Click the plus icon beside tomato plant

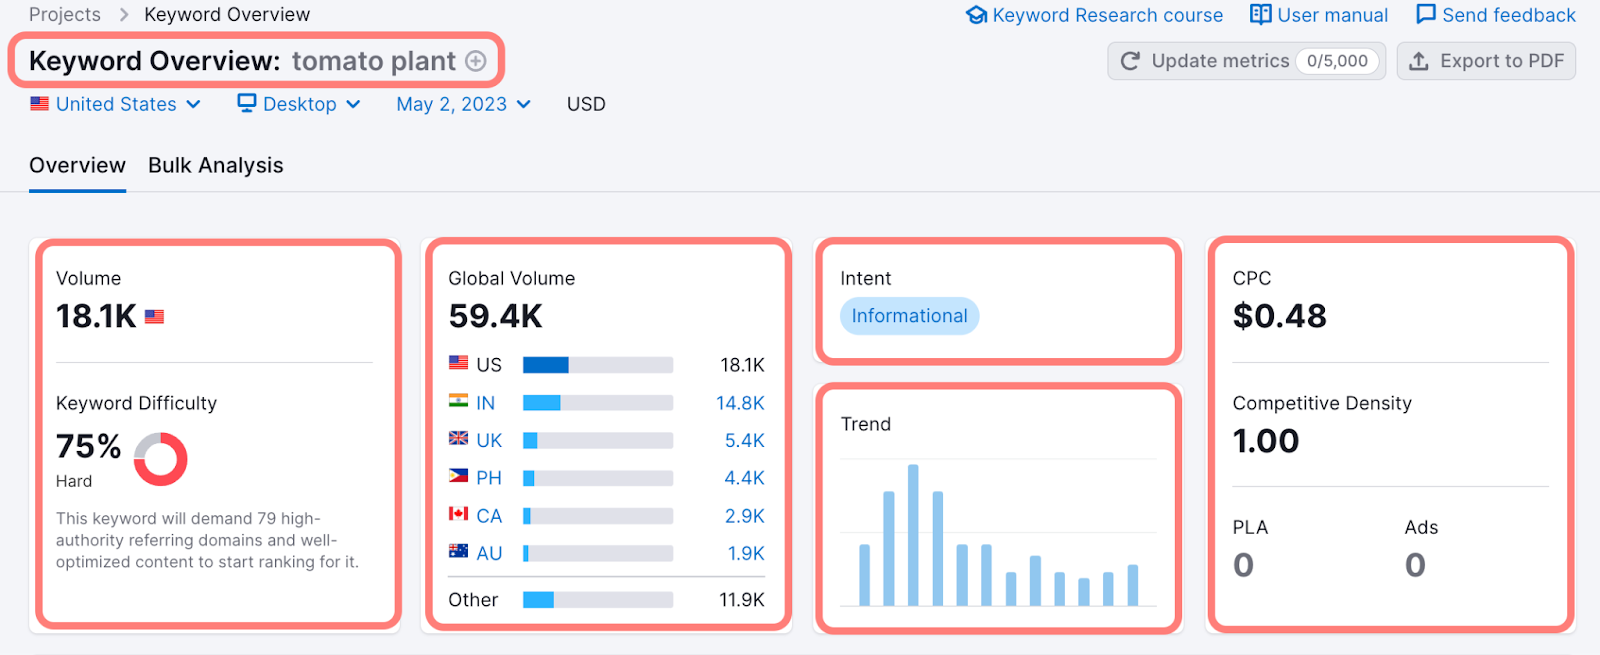476,61
